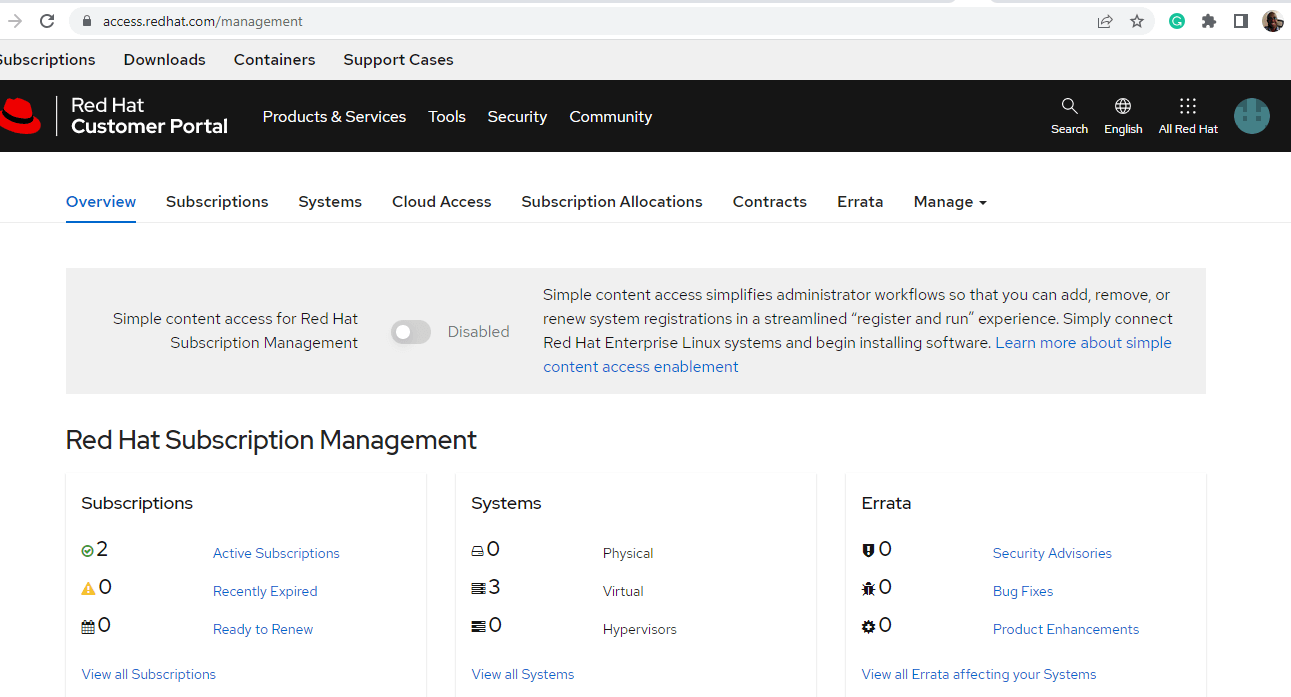Expand the Tools navigation menu

point(447,117)
